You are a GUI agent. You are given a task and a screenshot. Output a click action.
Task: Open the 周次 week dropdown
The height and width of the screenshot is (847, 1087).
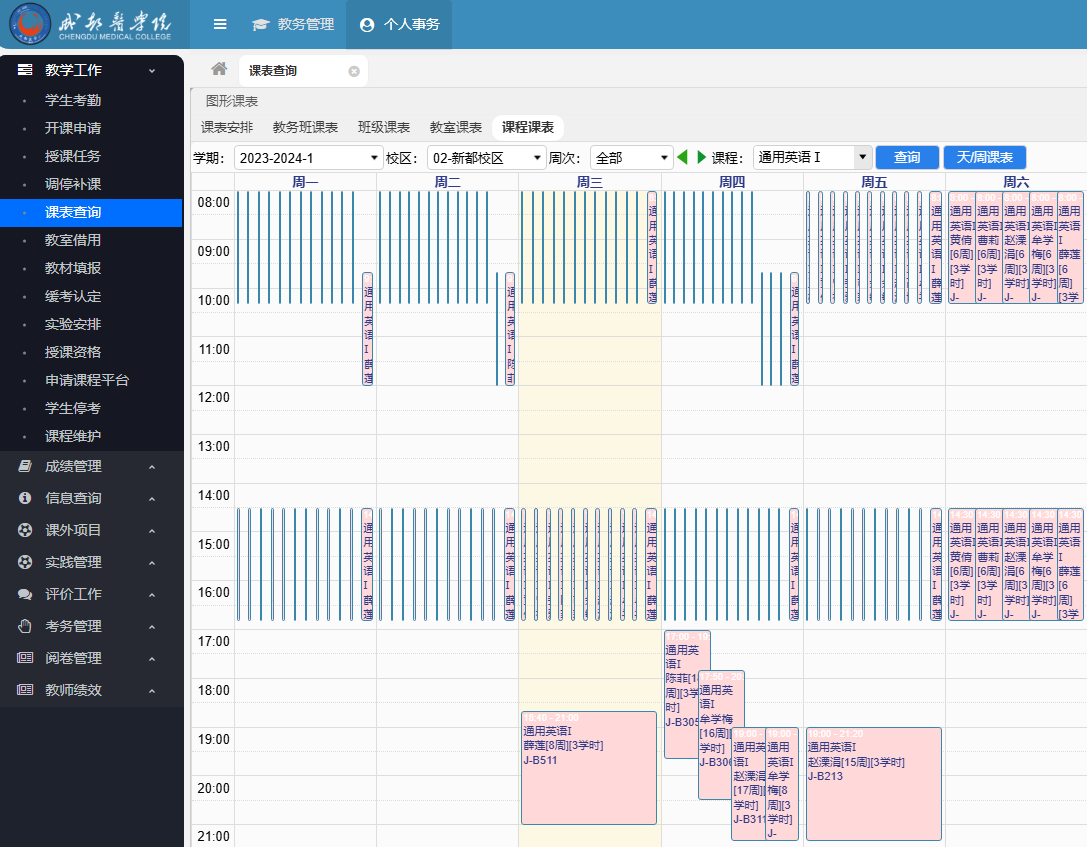(x=631, y=158)
